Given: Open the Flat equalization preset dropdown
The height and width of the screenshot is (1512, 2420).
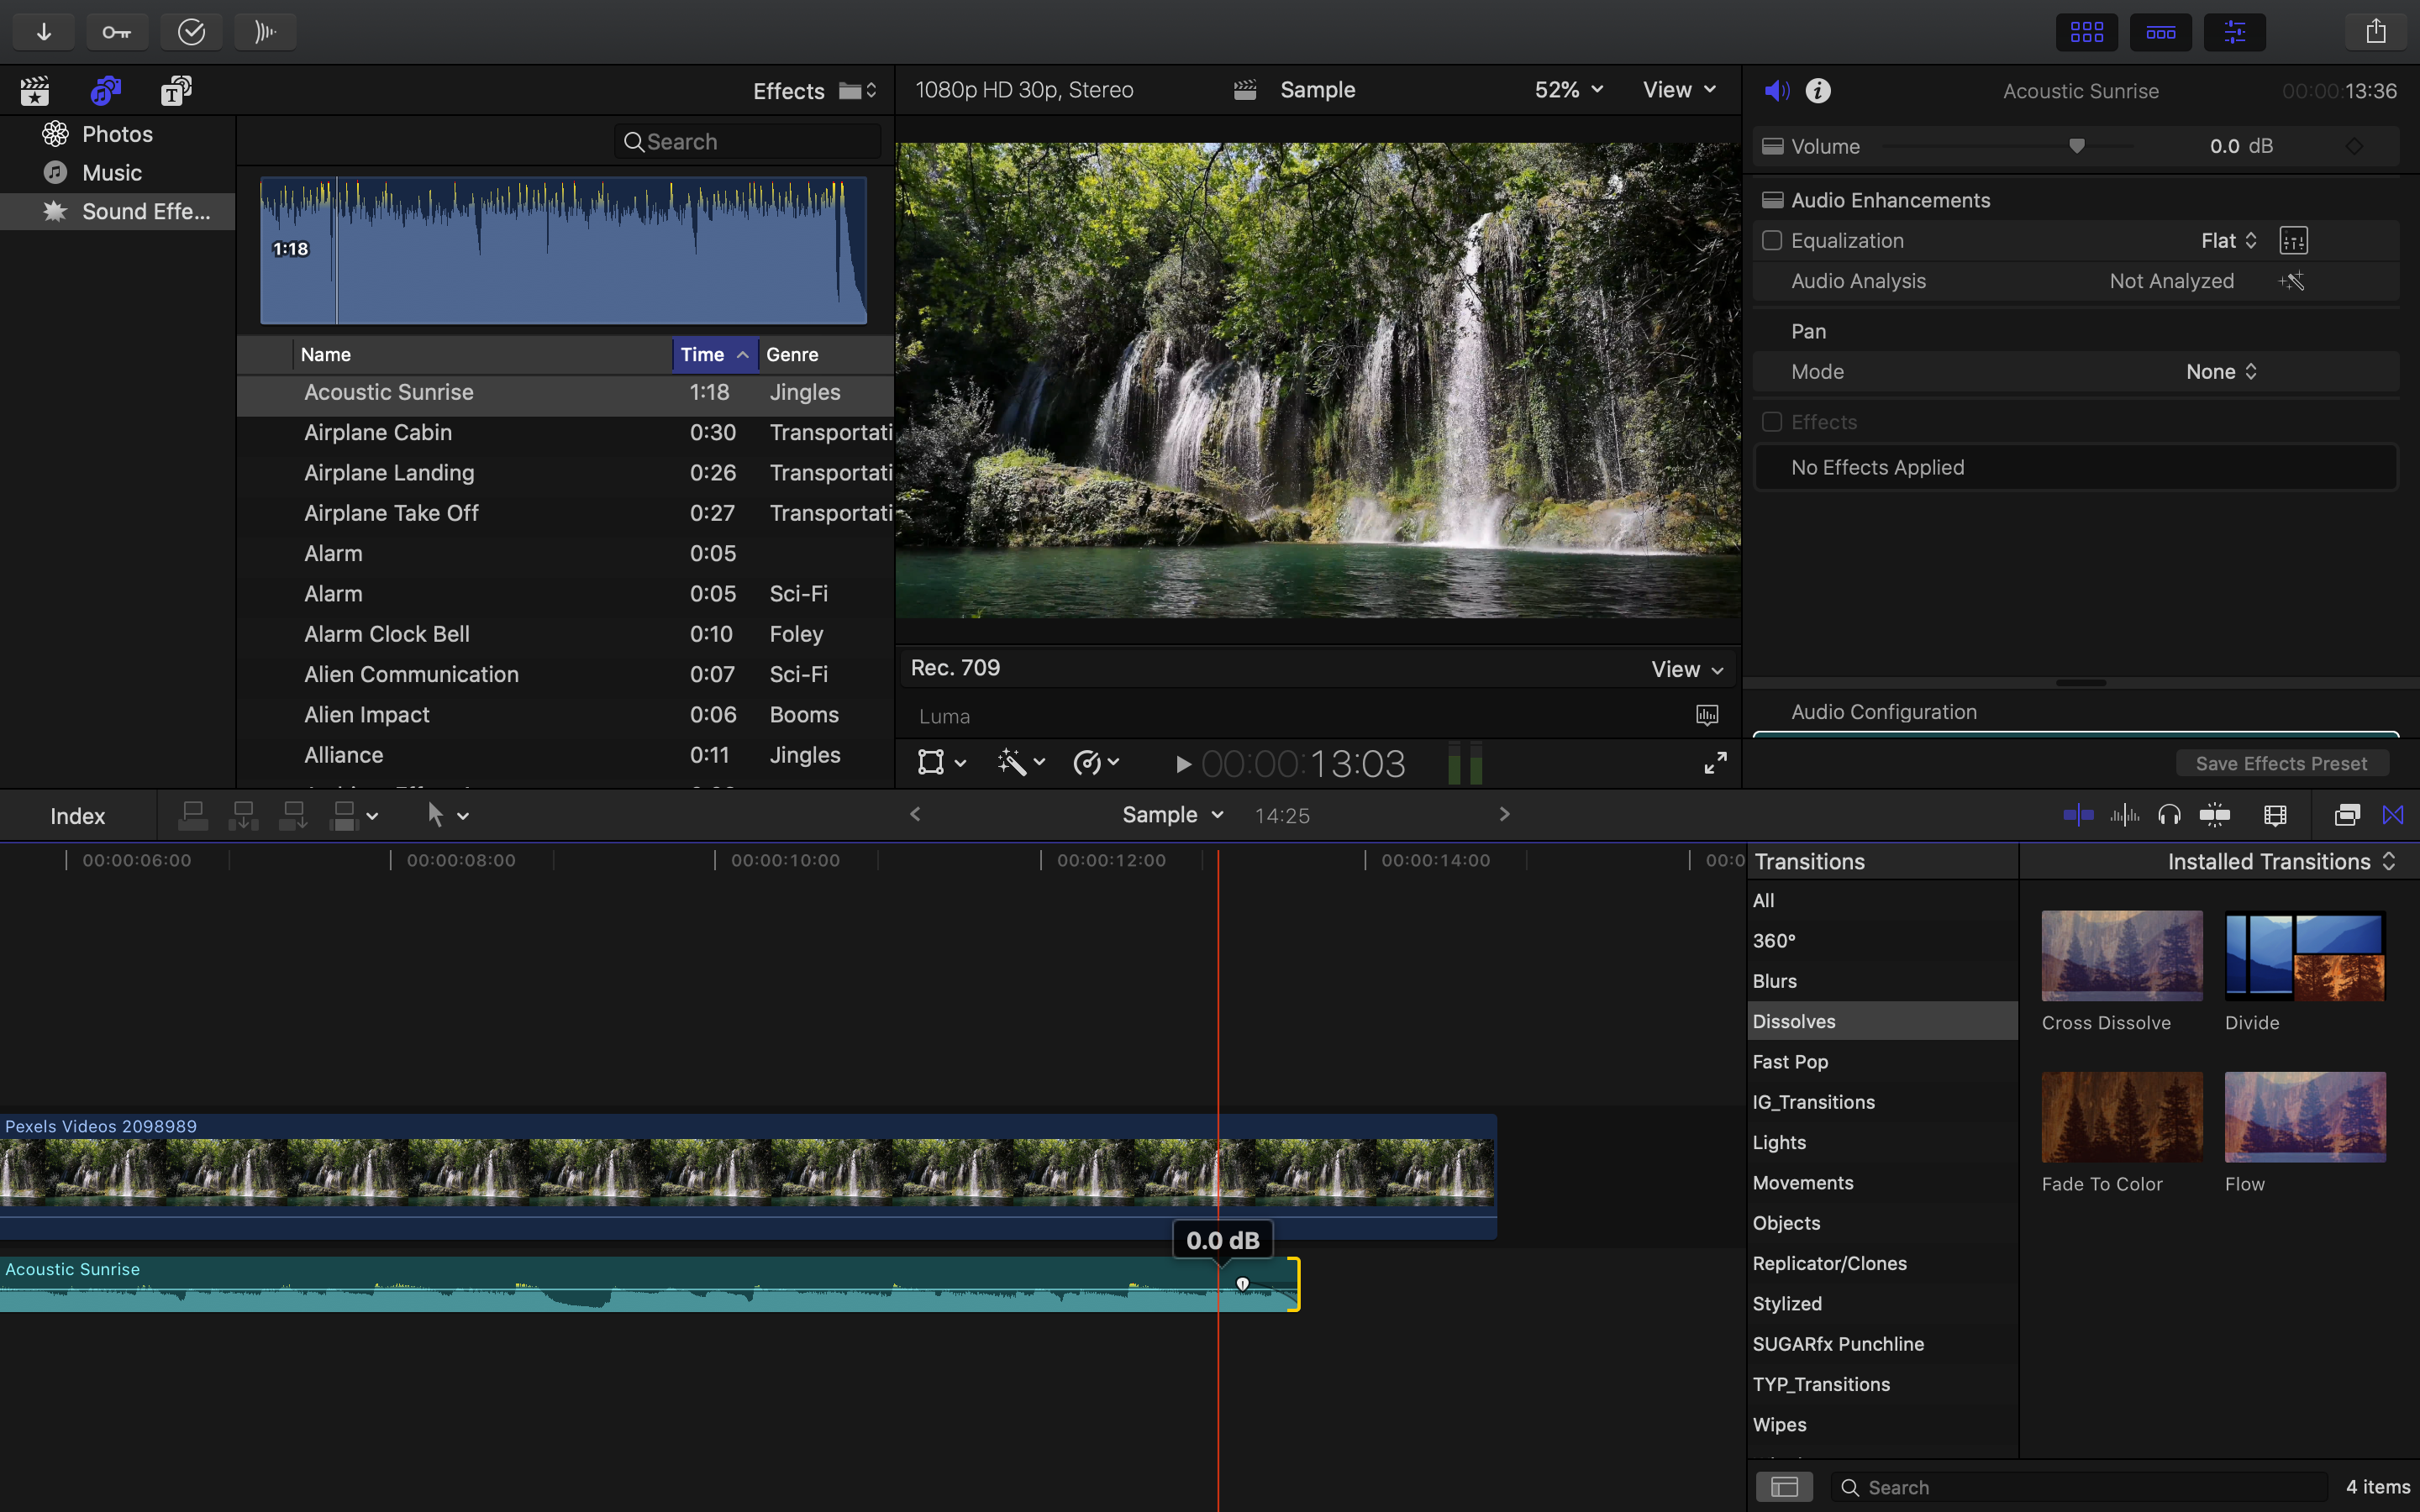Looking at the screenshot, I should [x=2227, y=240].
